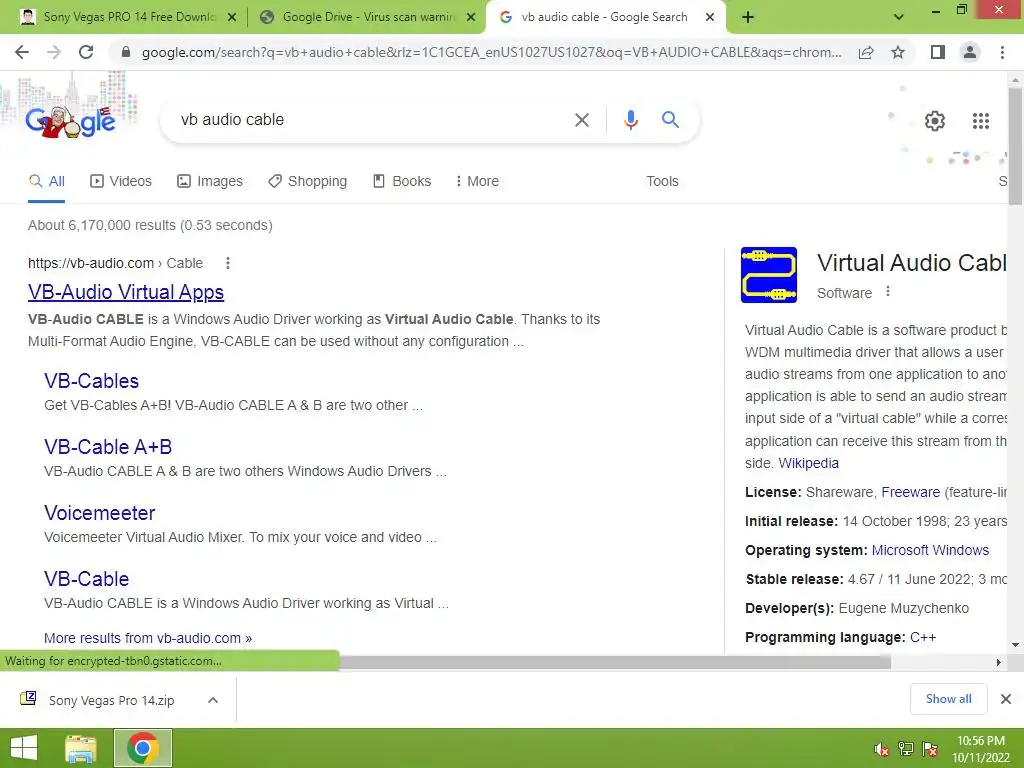Viewport: 1024px width, 768px height.
Task: Switch to Books results tab
Action: (402, 182)
